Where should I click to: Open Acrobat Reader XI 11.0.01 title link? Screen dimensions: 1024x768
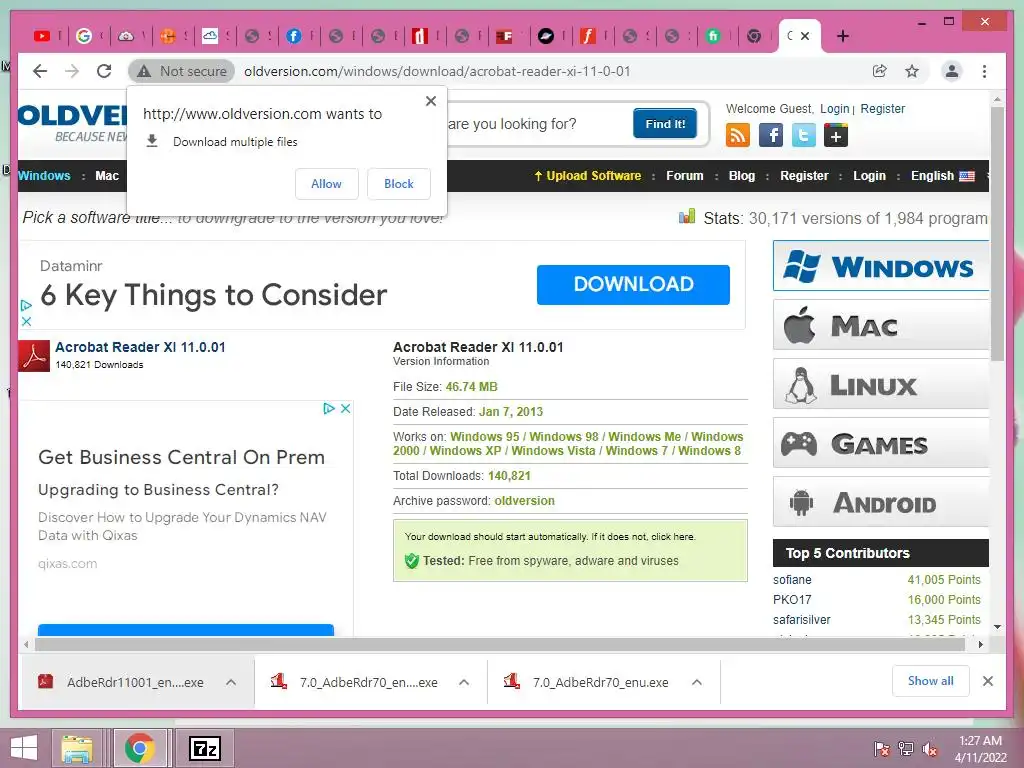tap(140, 347)
